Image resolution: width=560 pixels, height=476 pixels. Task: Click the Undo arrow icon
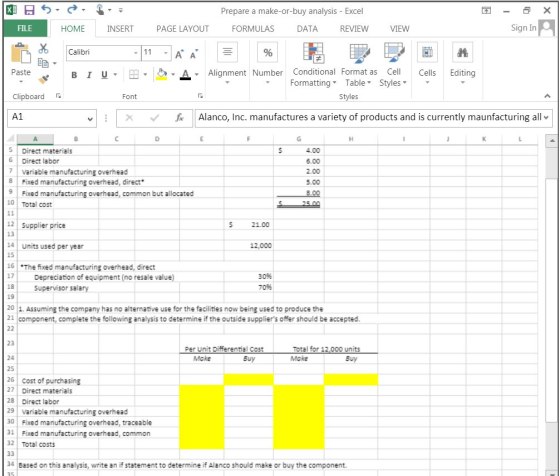point(46,10)
